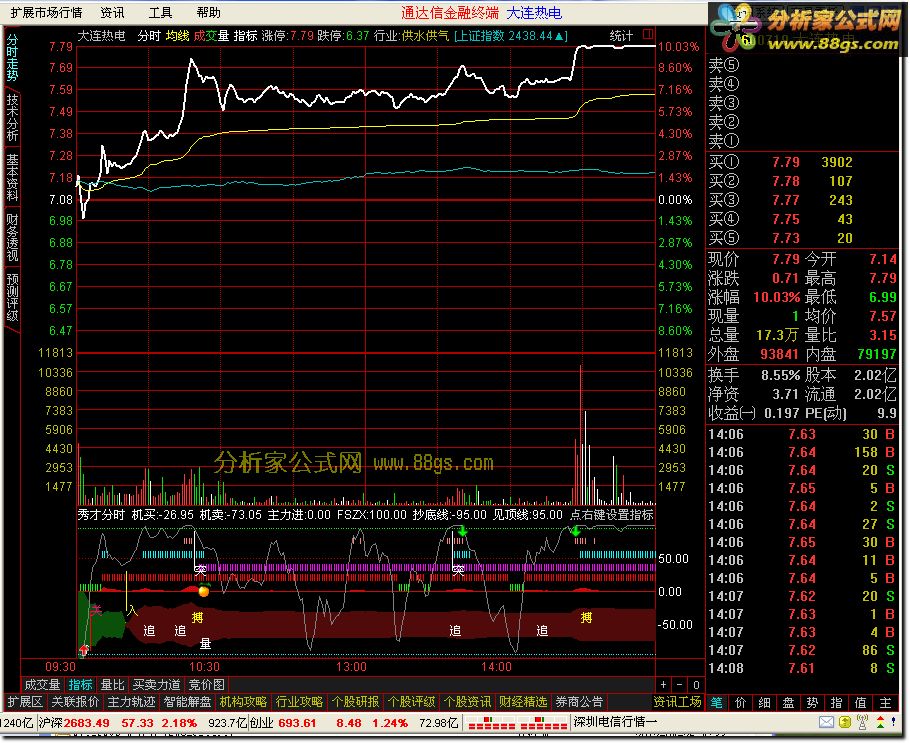910x743 pixels.
Task: Switch to the 成交量 sub-chart tab
Action: [42, 685]
